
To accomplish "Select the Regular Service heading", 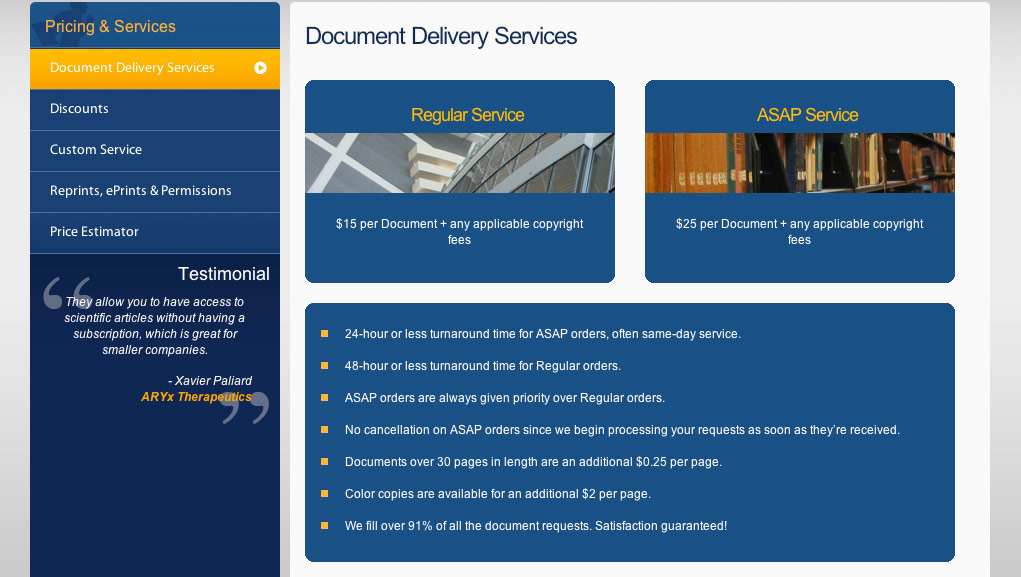I will [x=468, y=115].
